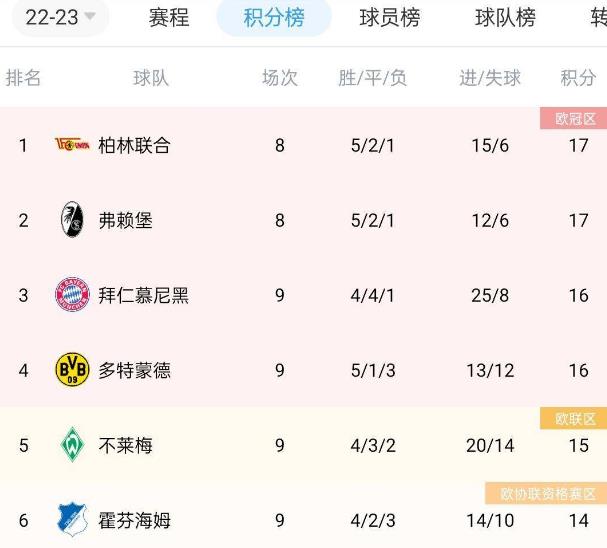Open team 弗赖堡
The height and width of the screenshot is (548, 607).
pos(125,220)
